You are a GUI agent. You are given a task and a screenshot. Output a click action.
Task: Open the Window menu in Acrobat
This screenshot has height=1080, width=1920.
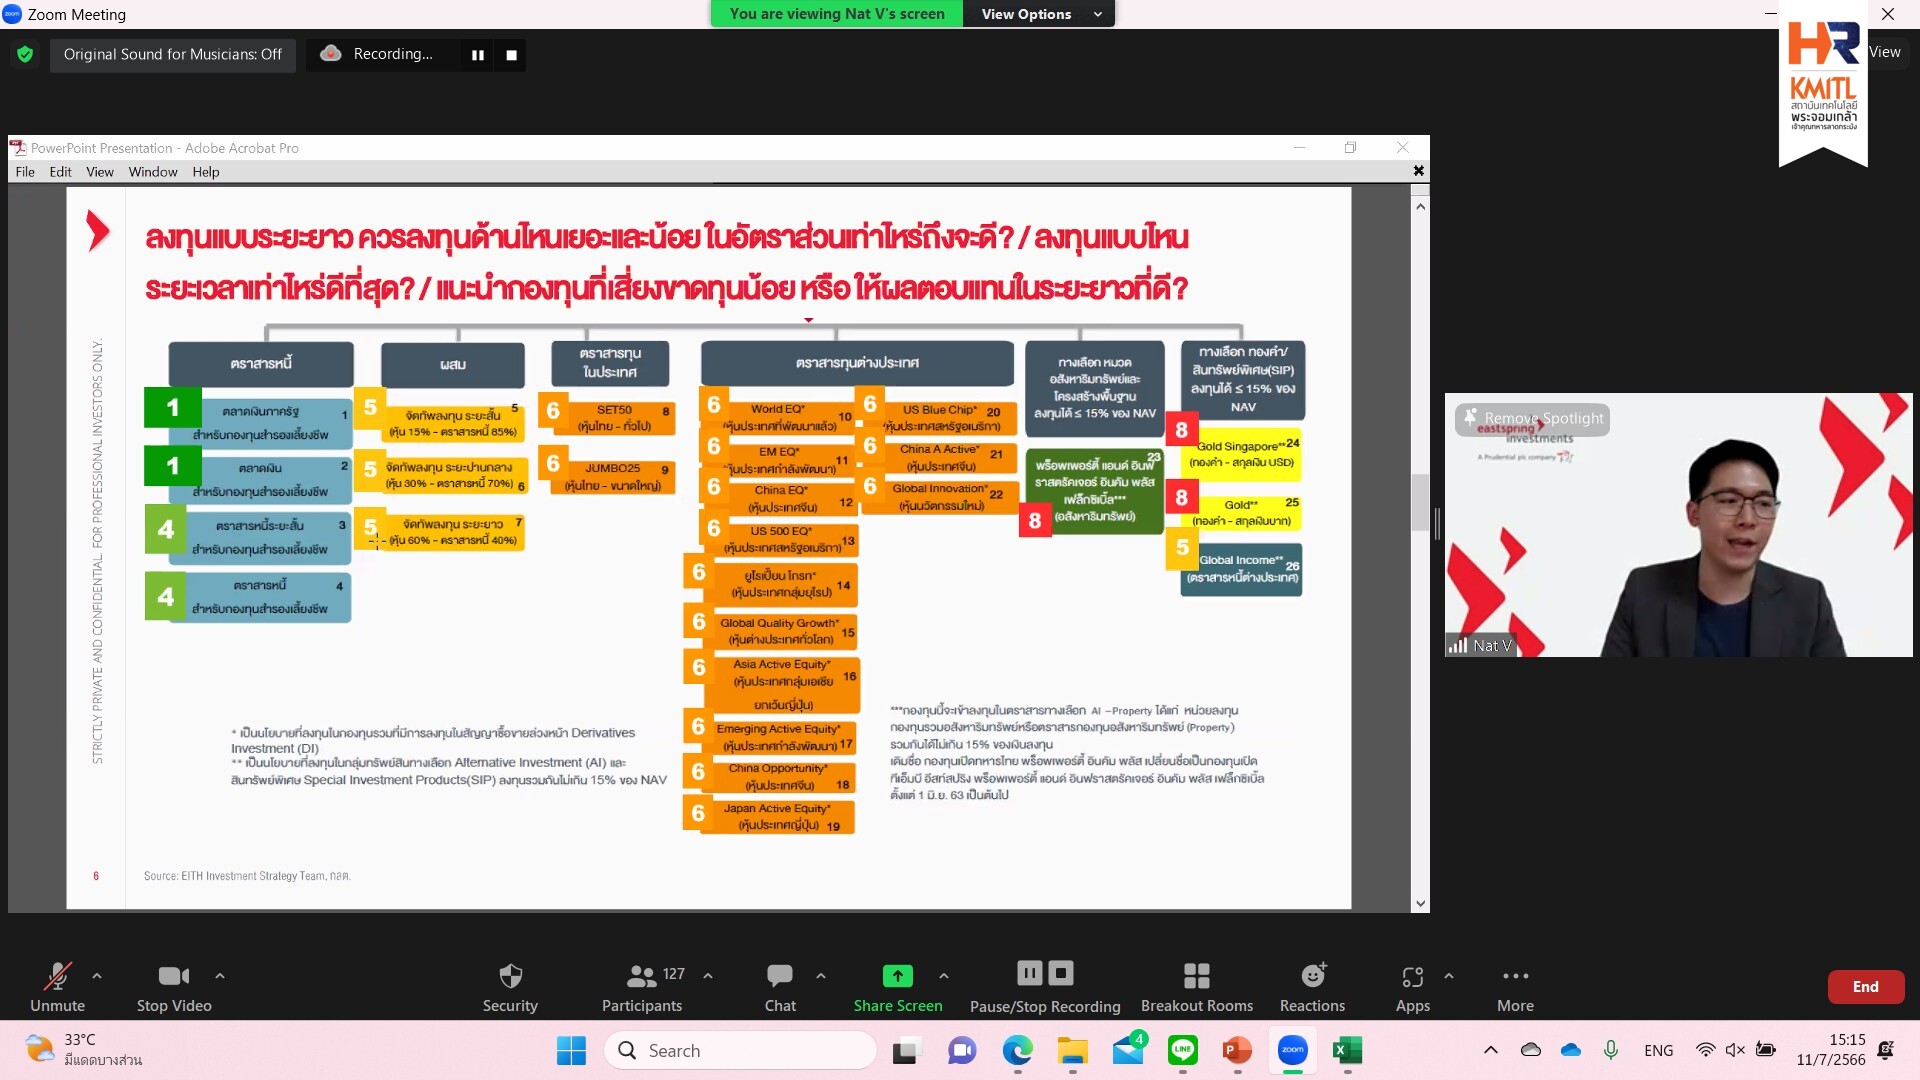tap(152, 171)
